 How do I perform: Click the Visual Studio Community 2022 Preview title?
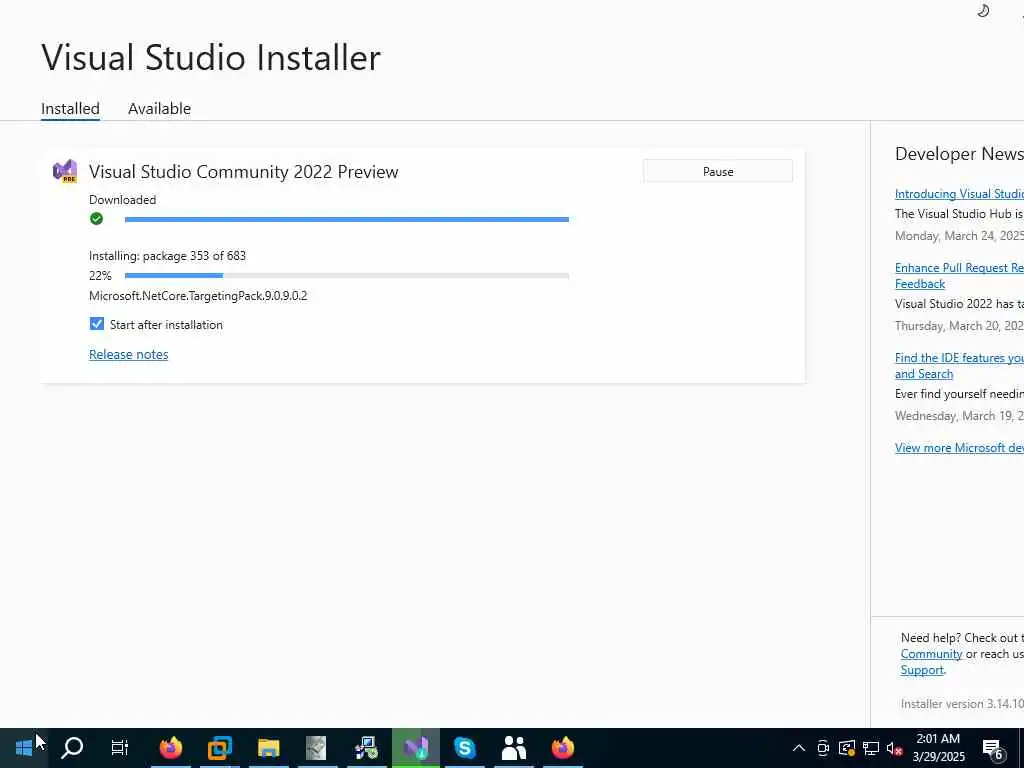pyautogui.click(x=244, y=172)
